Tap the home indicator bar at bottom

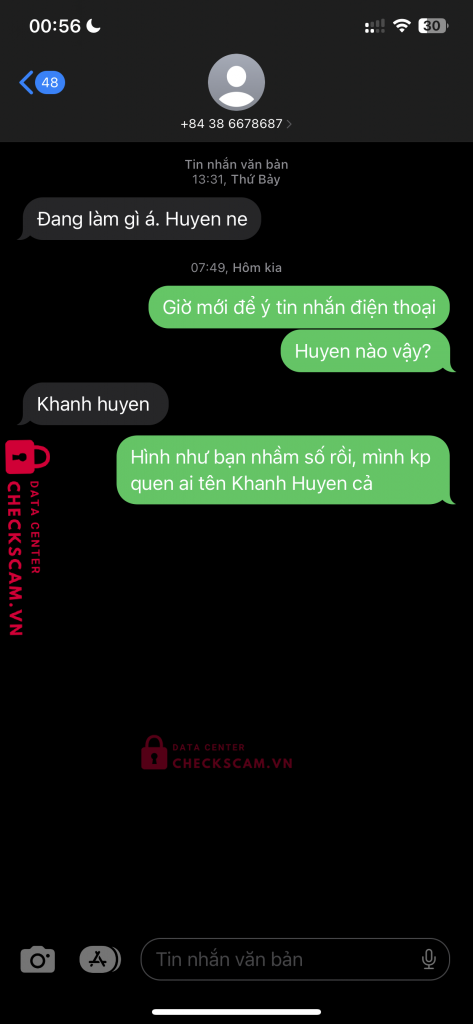pyautogui.click(x=236, y=1012)
